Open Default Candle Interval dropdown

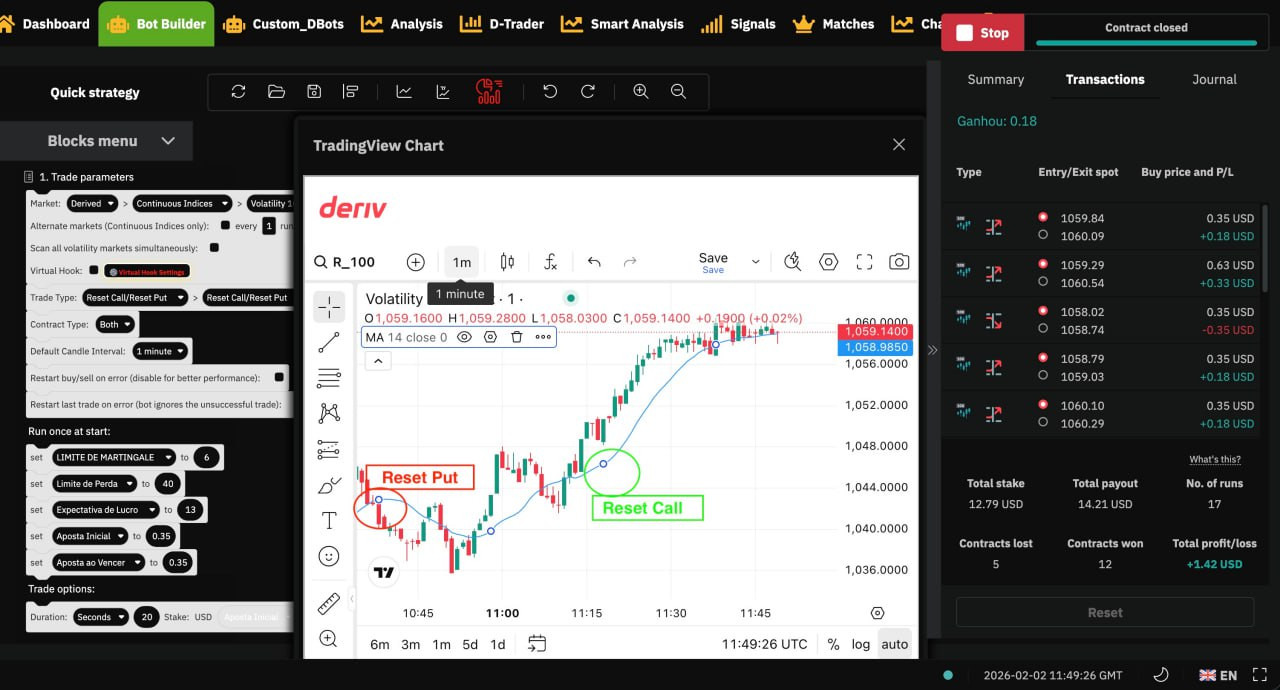pos(159,351)
